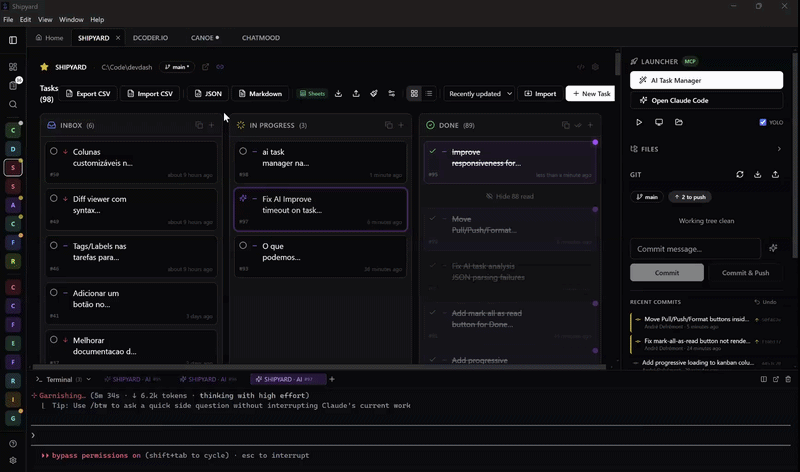Push changes with Git upload icon
The image size is (800, 472).
pos(776,175)
